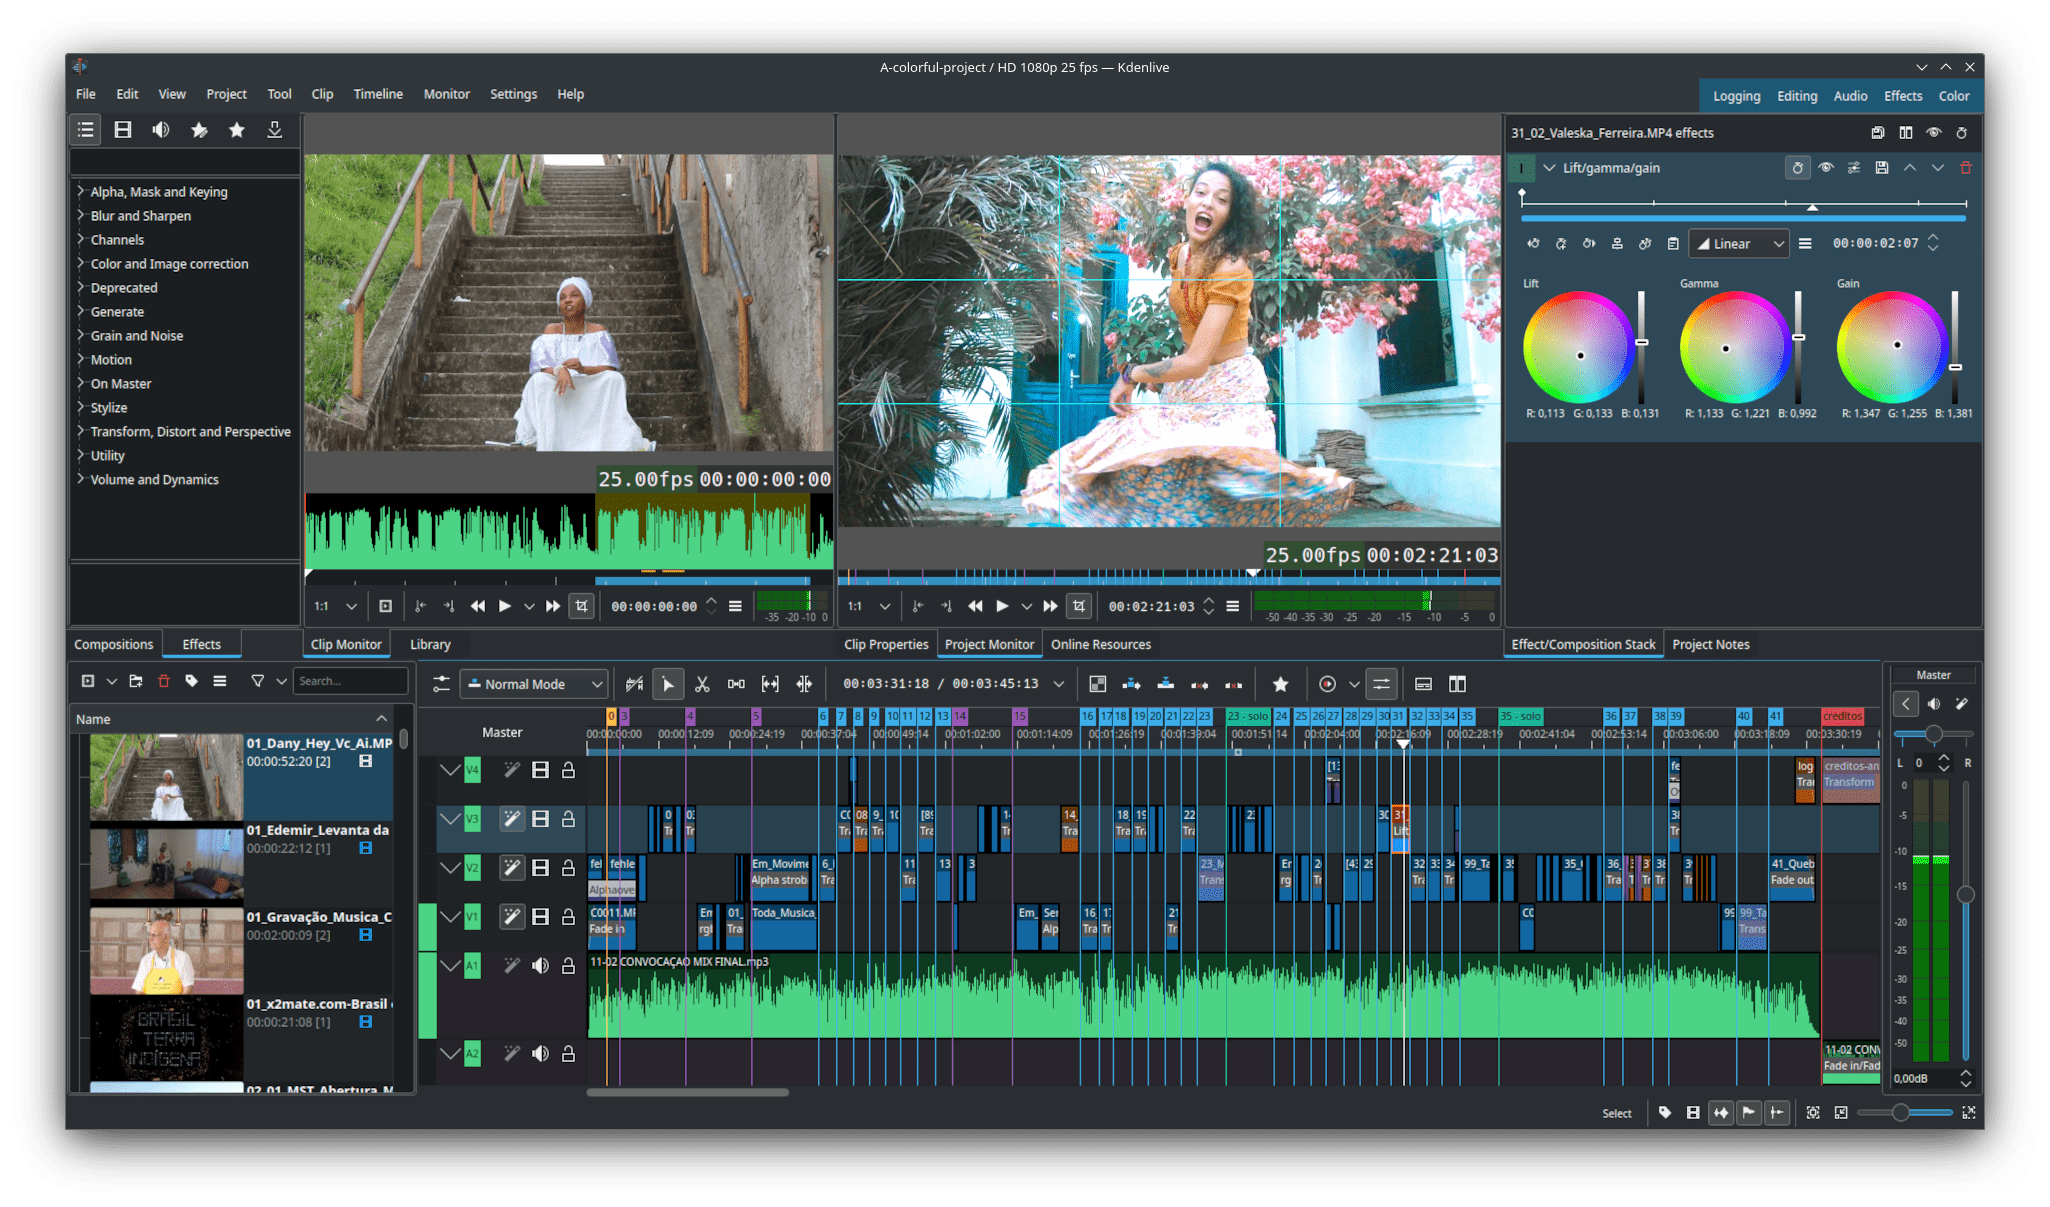Image resolution: width=2050 pixels, height=1207 pixels.
Task: Select the spacer tool in timeline toolbar
Action: pos(736,684)
